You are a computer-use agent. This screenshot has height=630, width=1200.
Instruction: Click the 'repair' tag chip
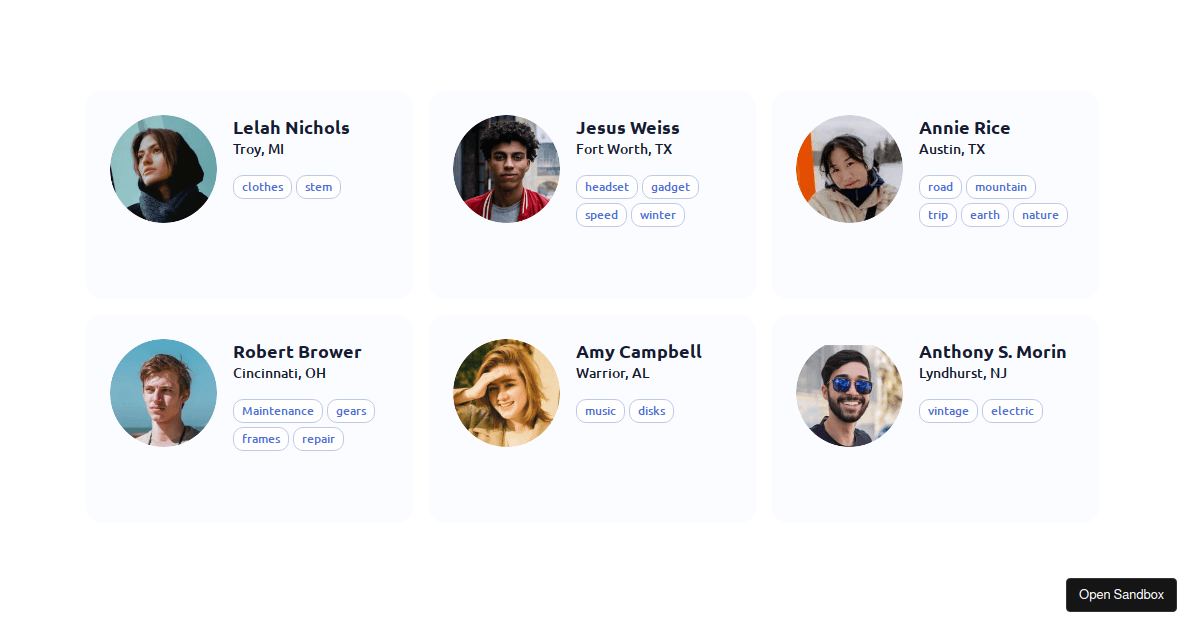pos(318,439)
